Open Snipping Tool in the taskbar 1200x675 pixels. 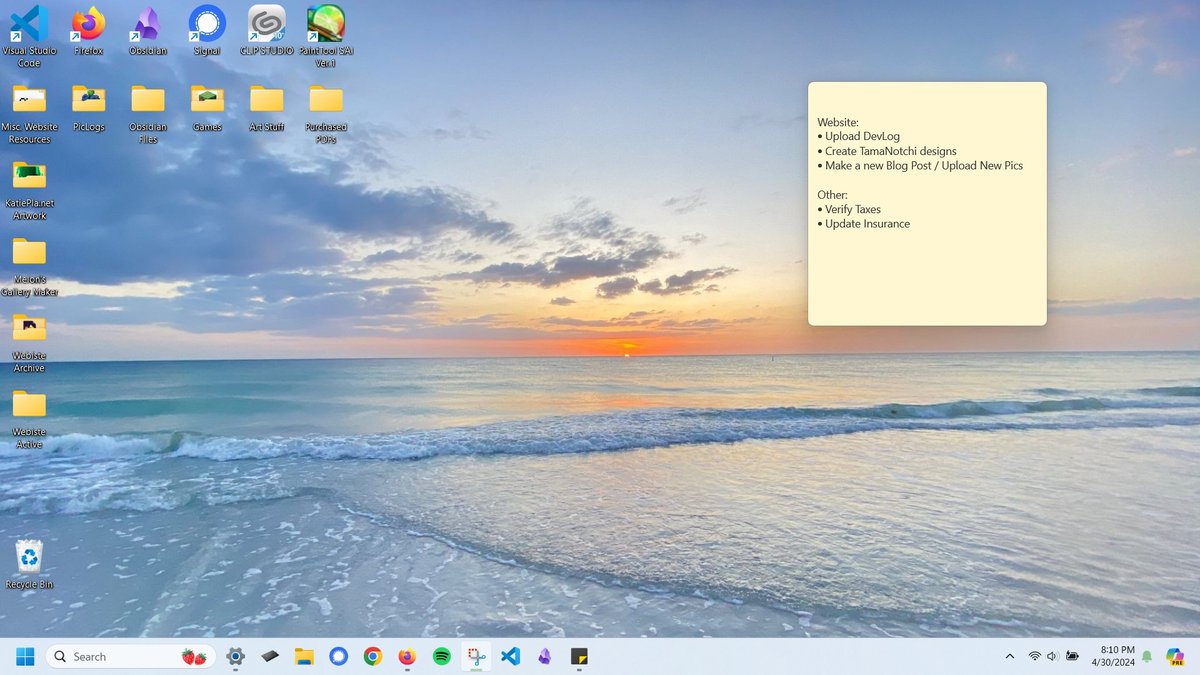[475, 657]
